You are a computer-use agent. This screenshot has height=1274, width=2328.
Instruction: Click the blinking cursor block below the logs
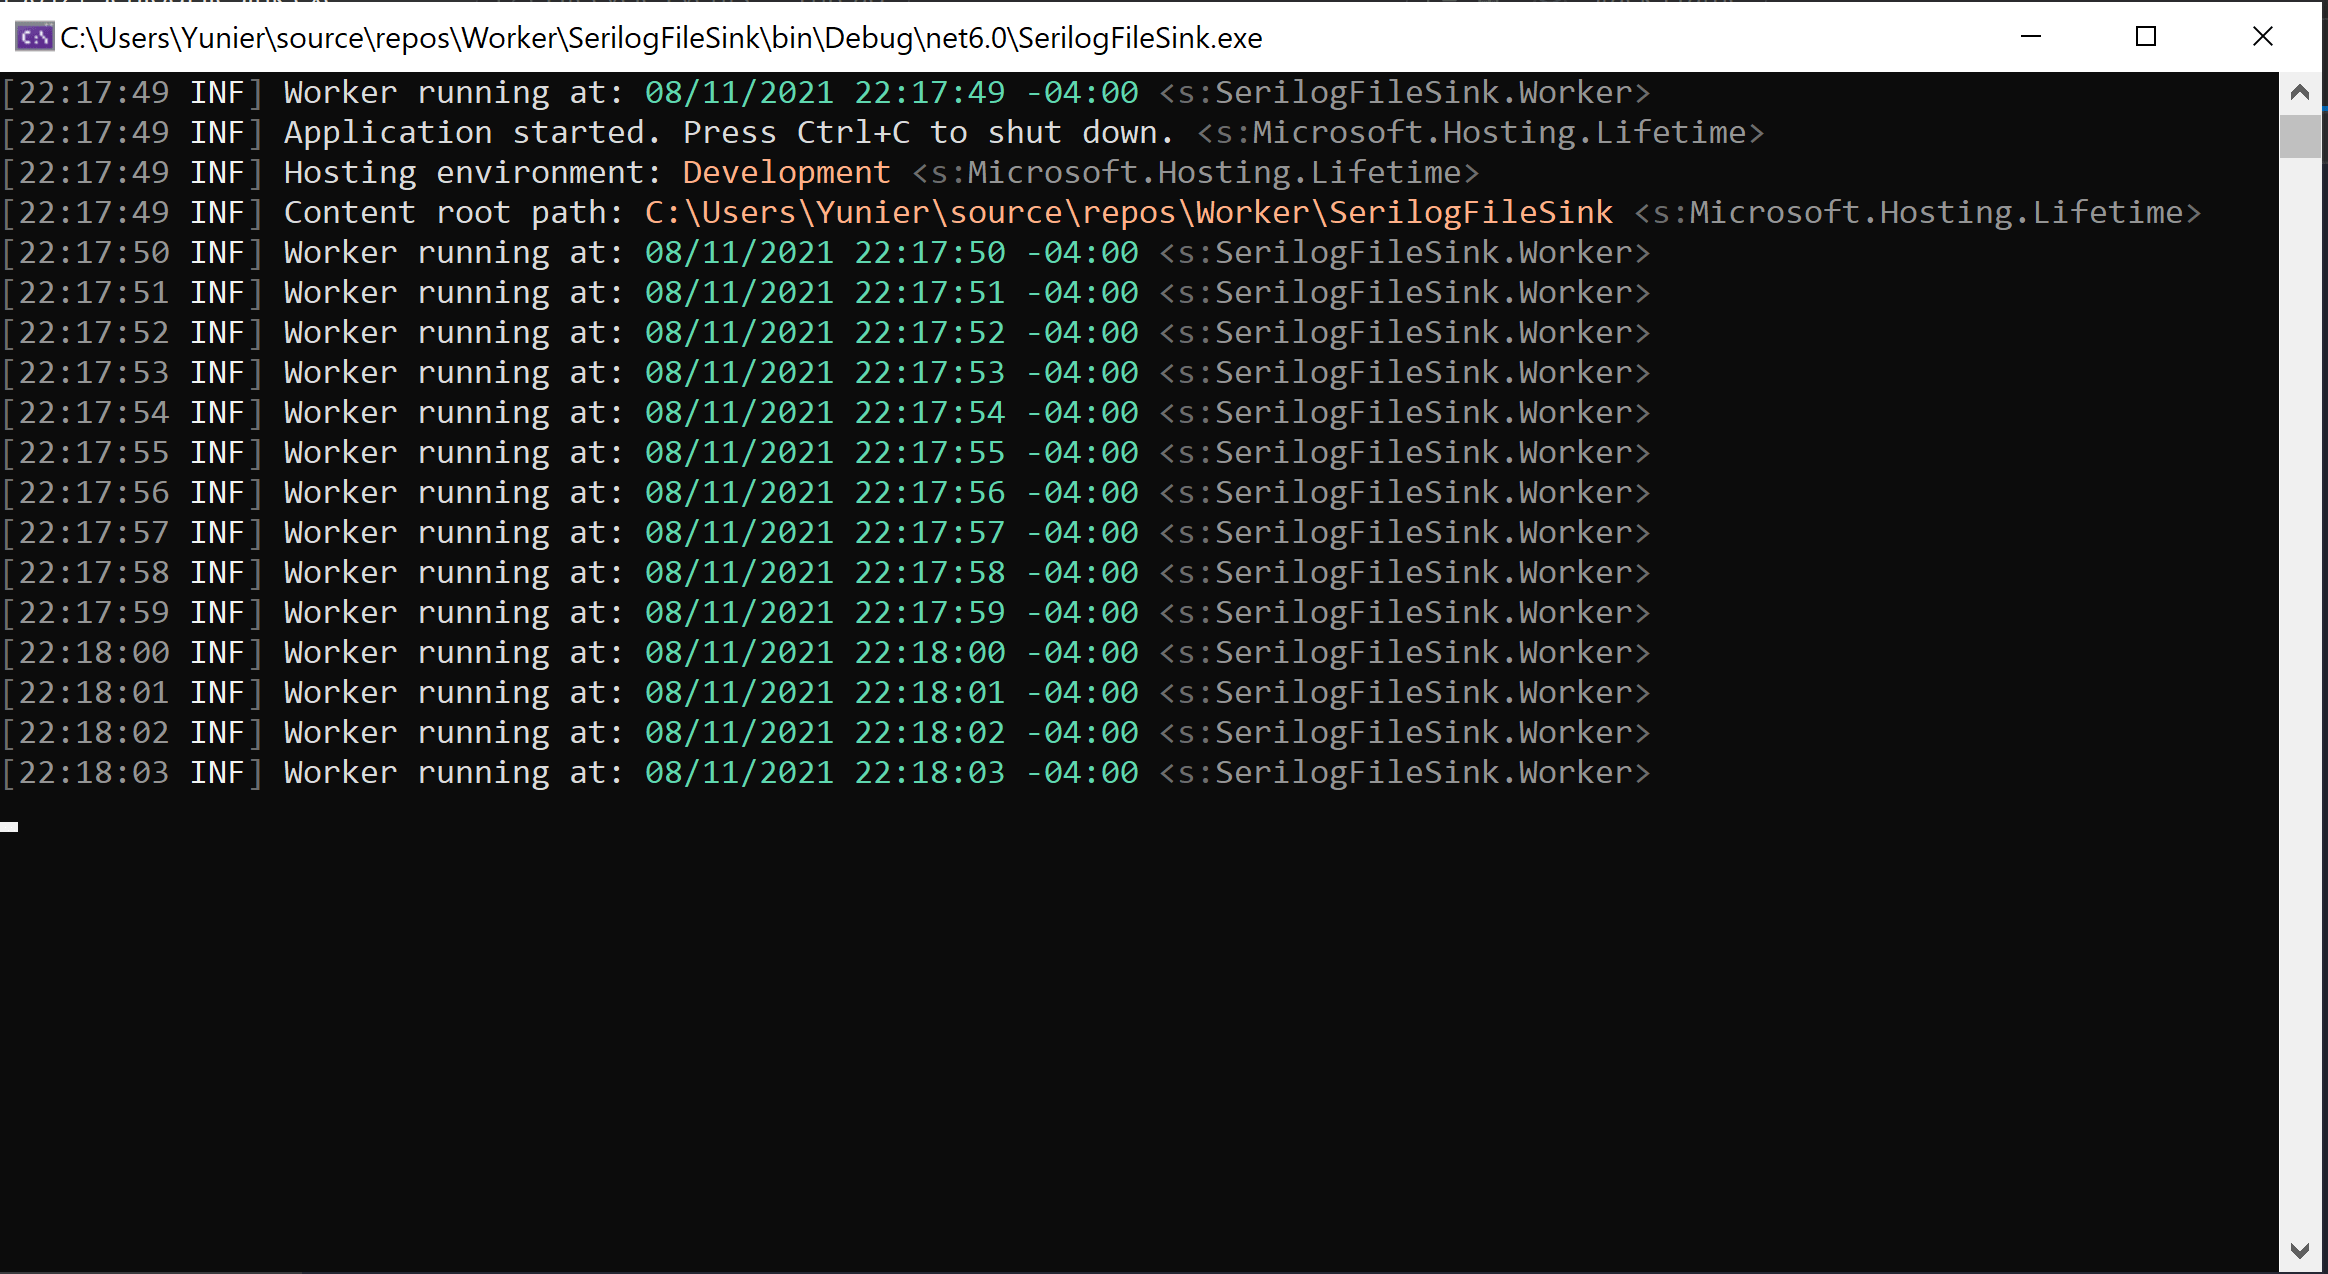tap(10, 826)
